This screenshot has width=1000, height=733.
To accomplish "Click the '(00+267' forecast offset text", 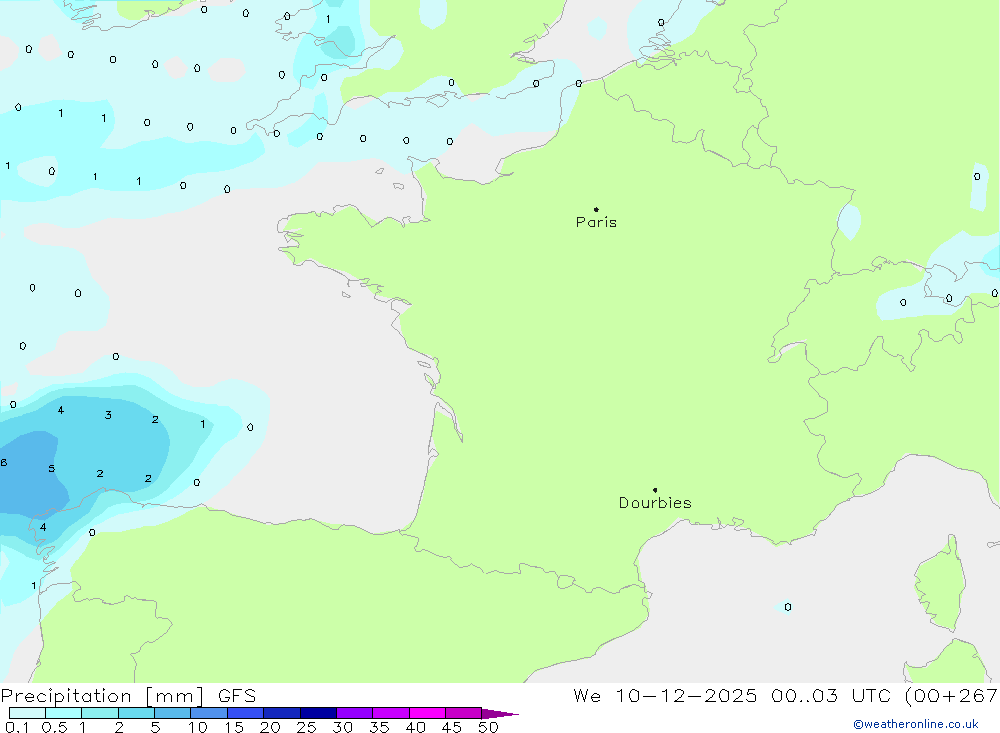I will (952, 695).
